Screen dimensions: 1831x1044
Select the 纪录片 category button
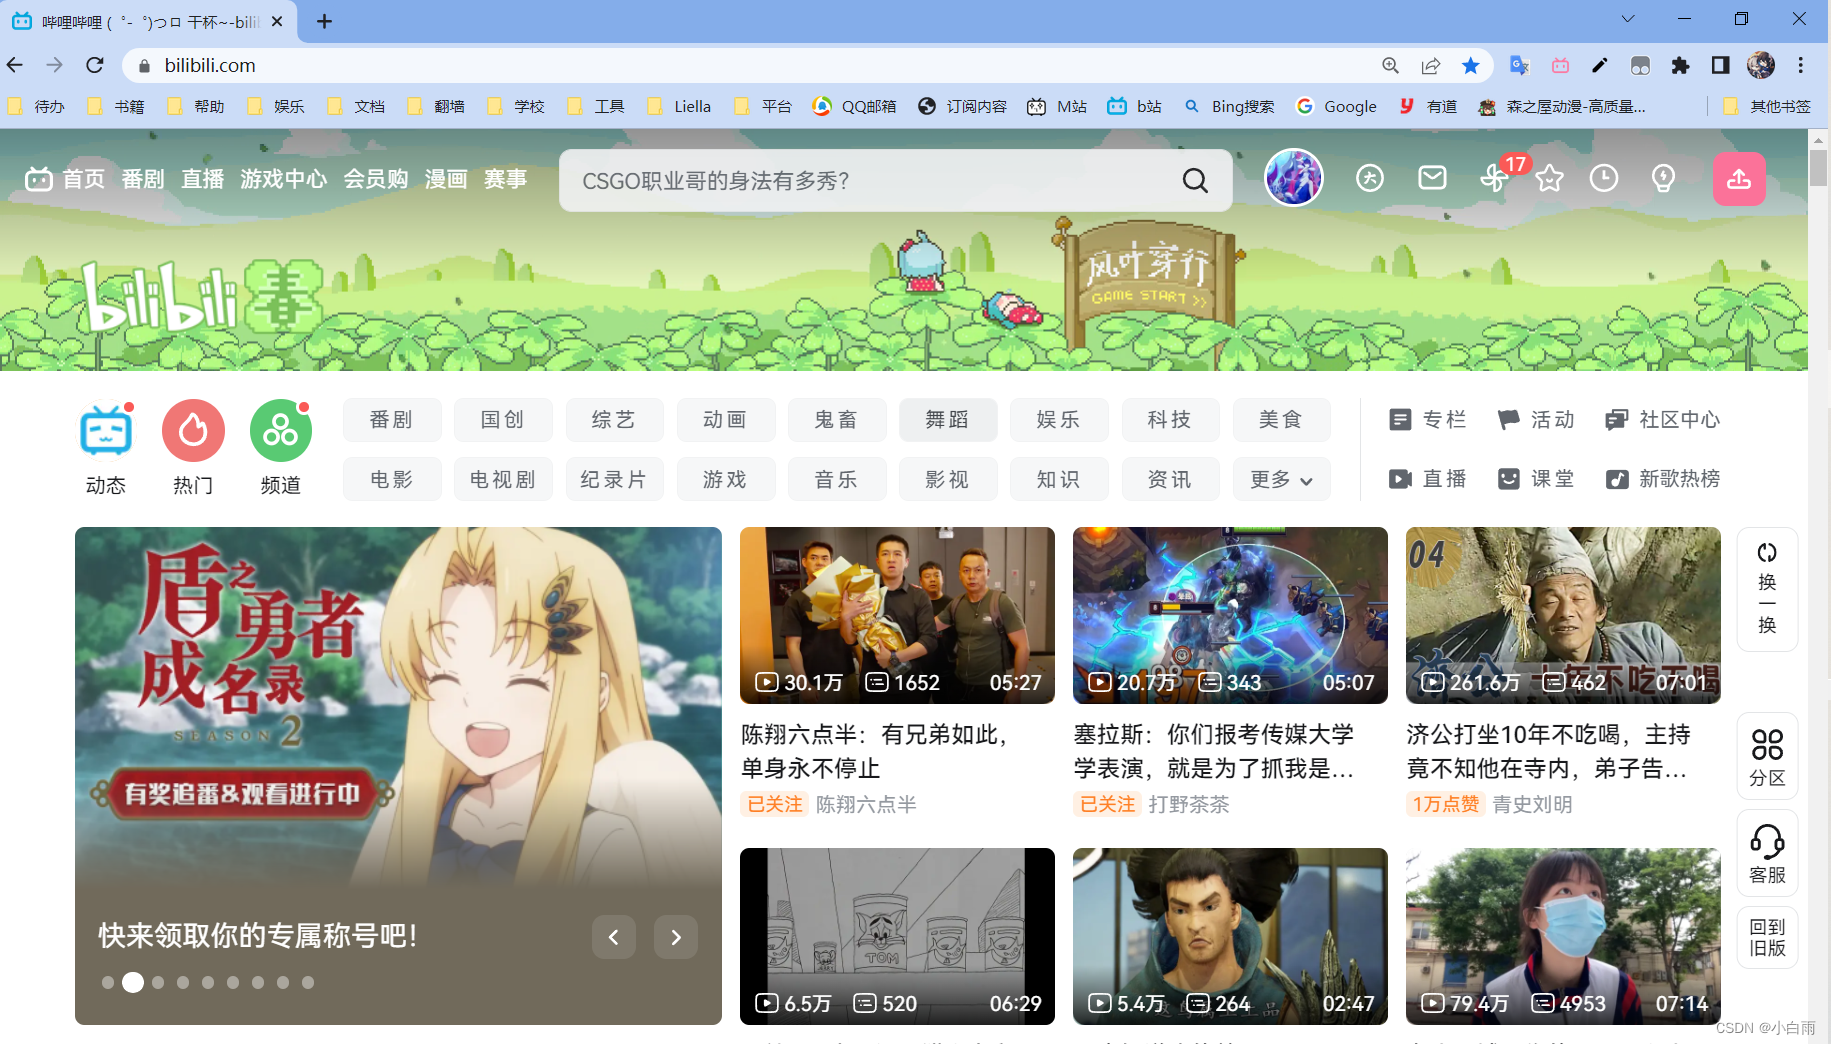click(x=614, y=479)
